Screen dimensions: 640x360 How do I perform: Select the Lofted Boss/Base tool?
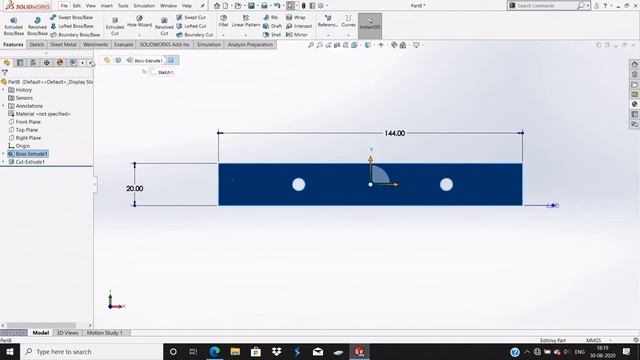coord(72,26)
